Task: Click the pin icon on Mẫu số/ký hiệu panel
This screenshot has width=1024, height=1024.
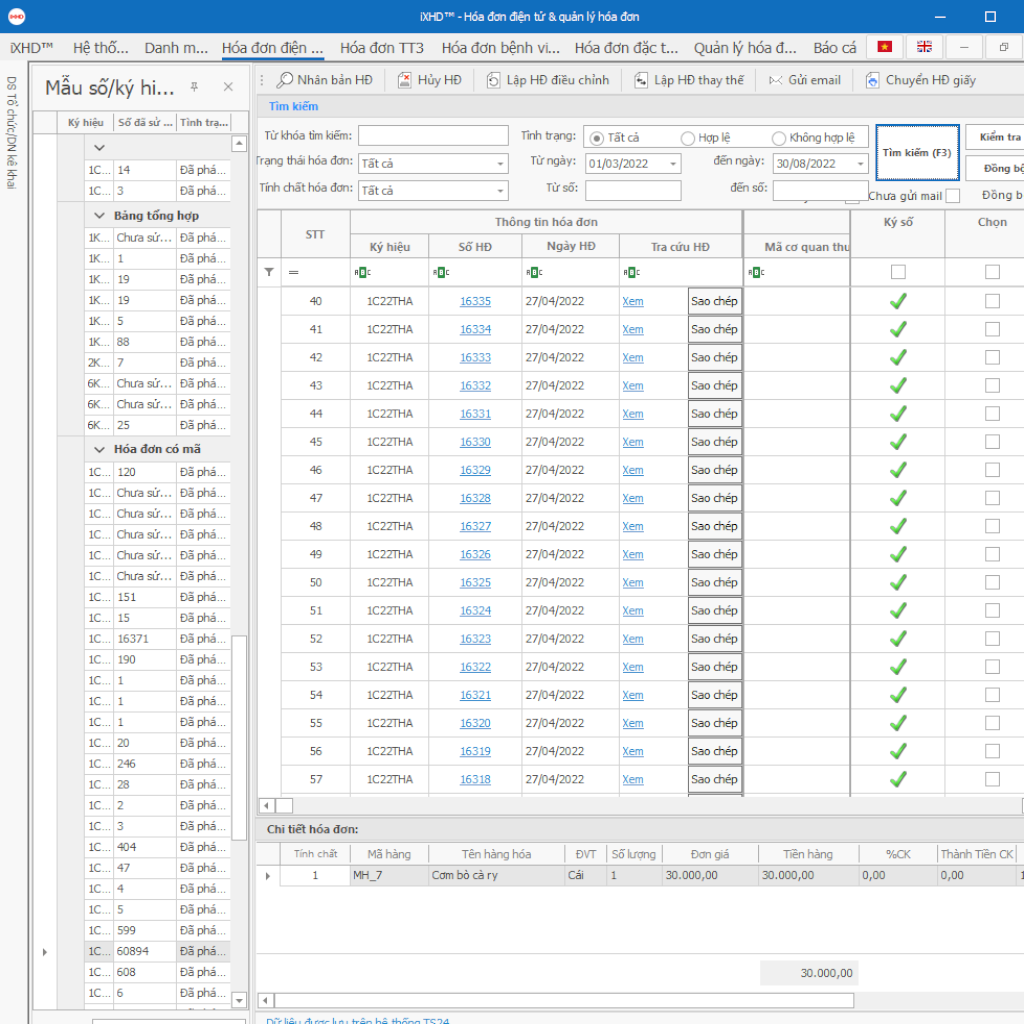Action: pos(194,87)
